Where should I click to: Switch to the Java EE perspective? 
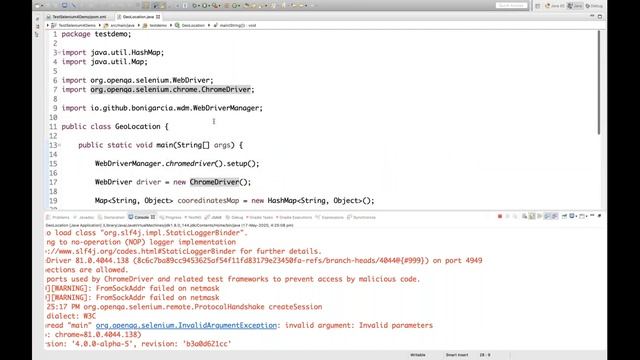click(556, 6)
